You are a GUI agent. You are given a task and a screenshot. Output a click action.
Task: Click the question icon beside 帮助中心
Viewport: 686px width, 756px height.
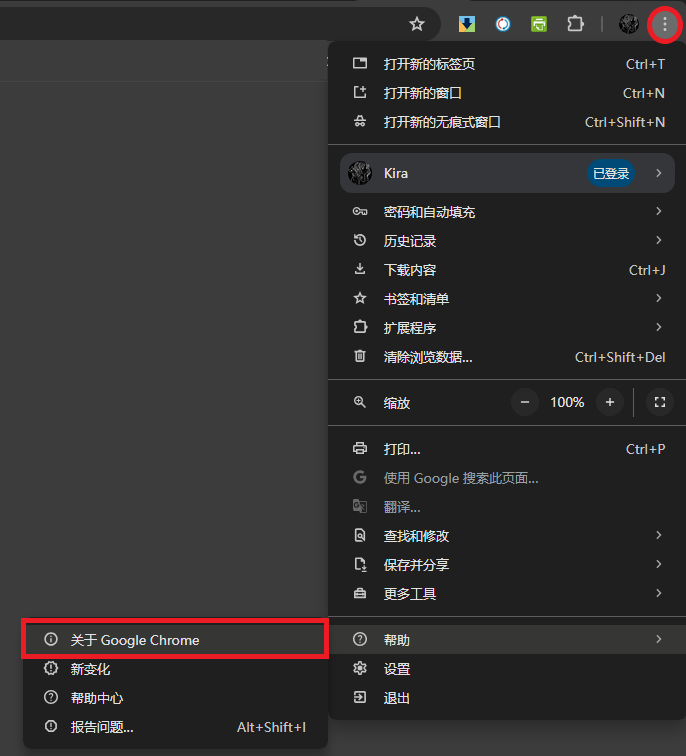[x=51, y=697]
